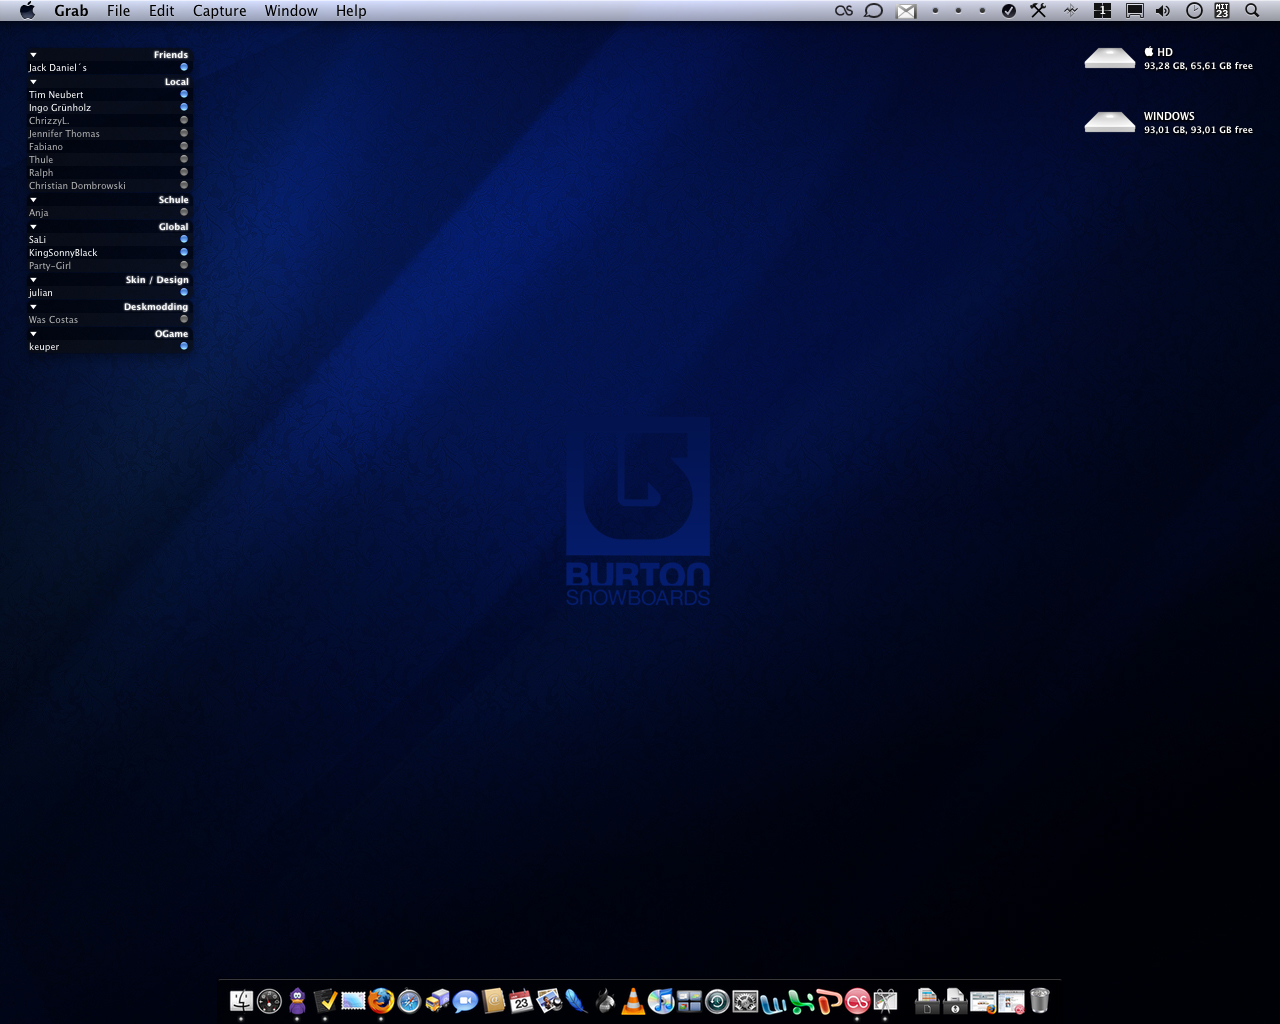This screenshot has width=1280, height=1024.
Task: Open Last.fm menu bar icon
Action: coord(844,11)
